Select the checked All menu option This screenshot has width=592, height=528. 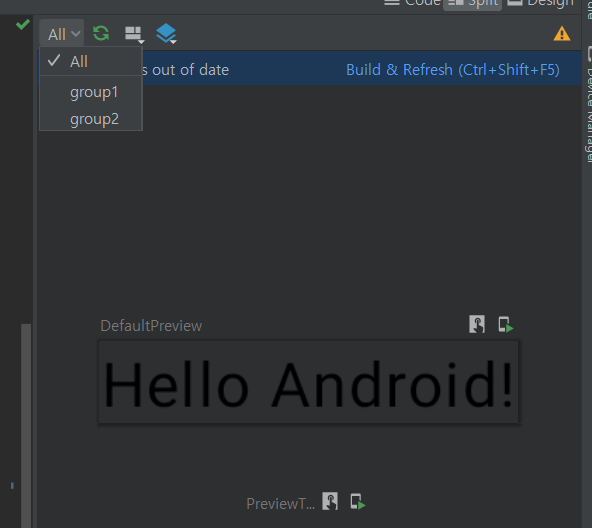91,61
